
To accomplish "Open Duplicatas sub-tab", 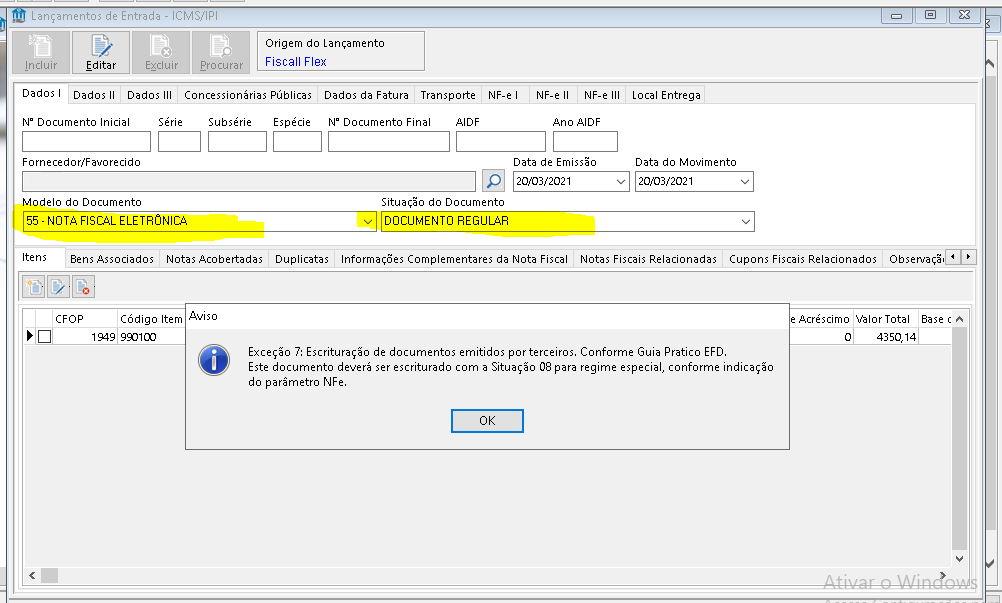I will 302,259.
